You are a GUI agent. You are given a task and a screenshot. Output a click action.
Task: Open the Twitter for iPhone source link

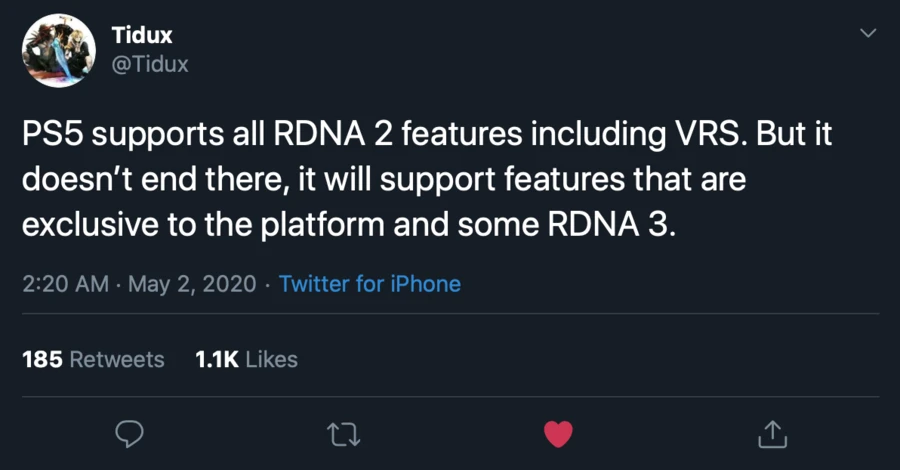click(370, 284)
